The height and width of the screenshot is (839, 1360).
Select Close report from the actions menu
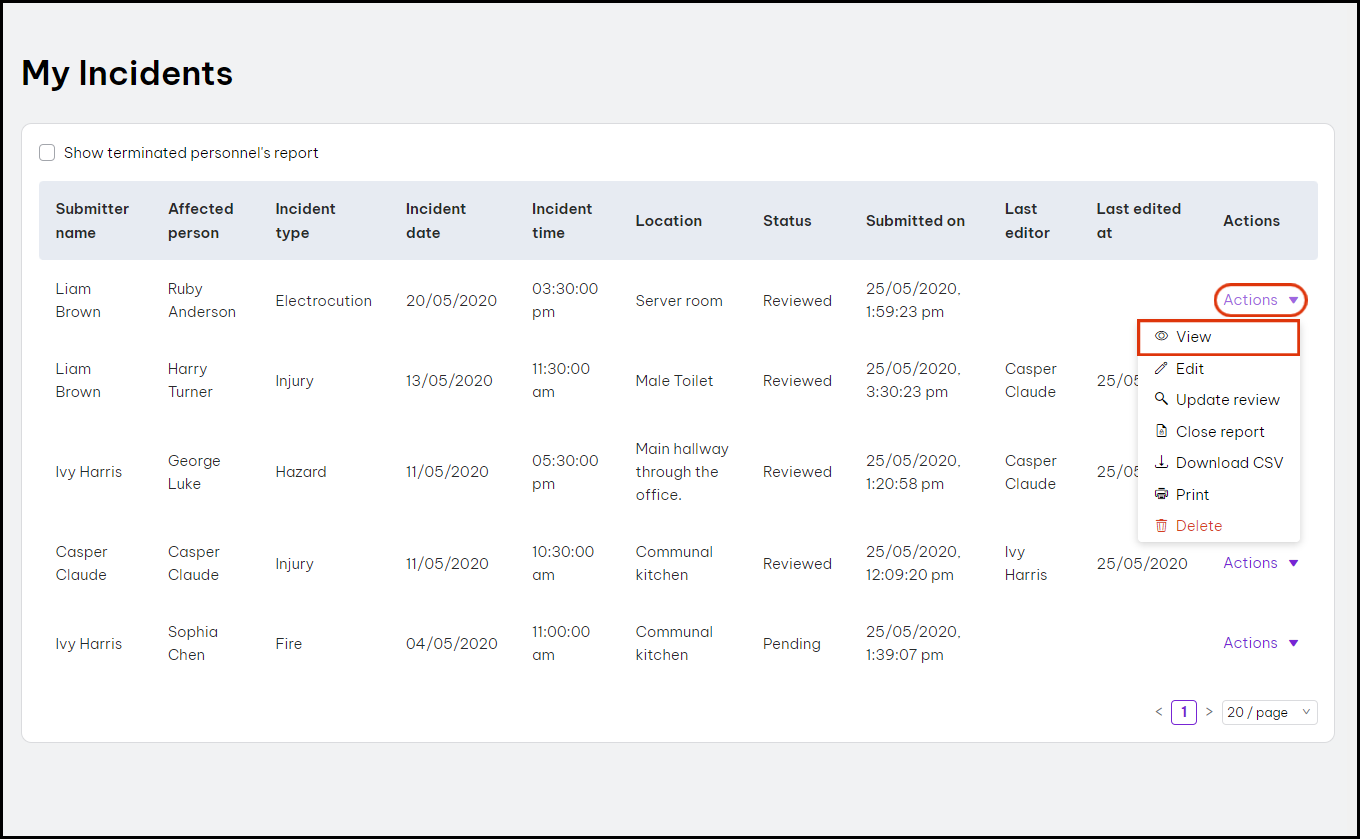[1220, 432]
